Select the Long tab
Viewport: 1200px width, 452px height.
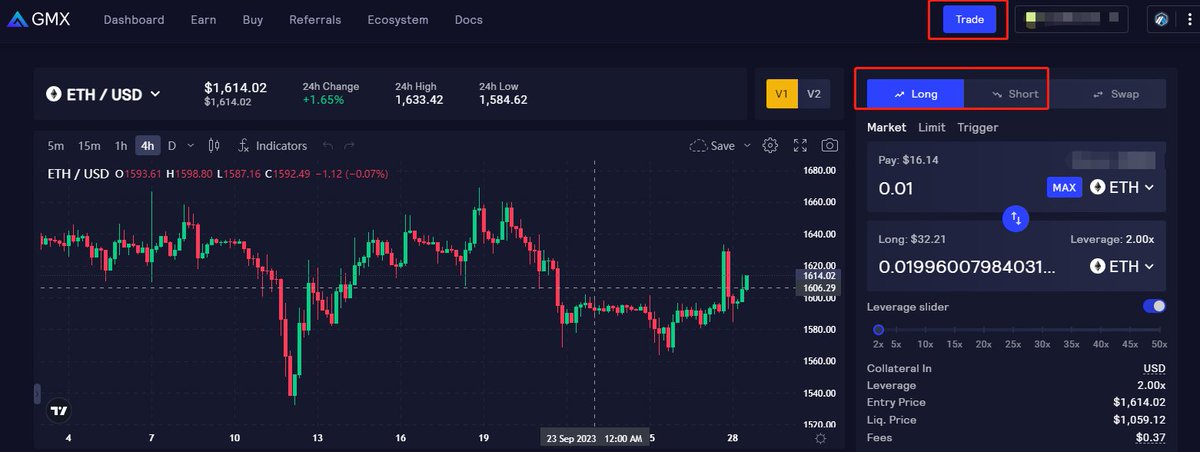(x=915, y=94)
